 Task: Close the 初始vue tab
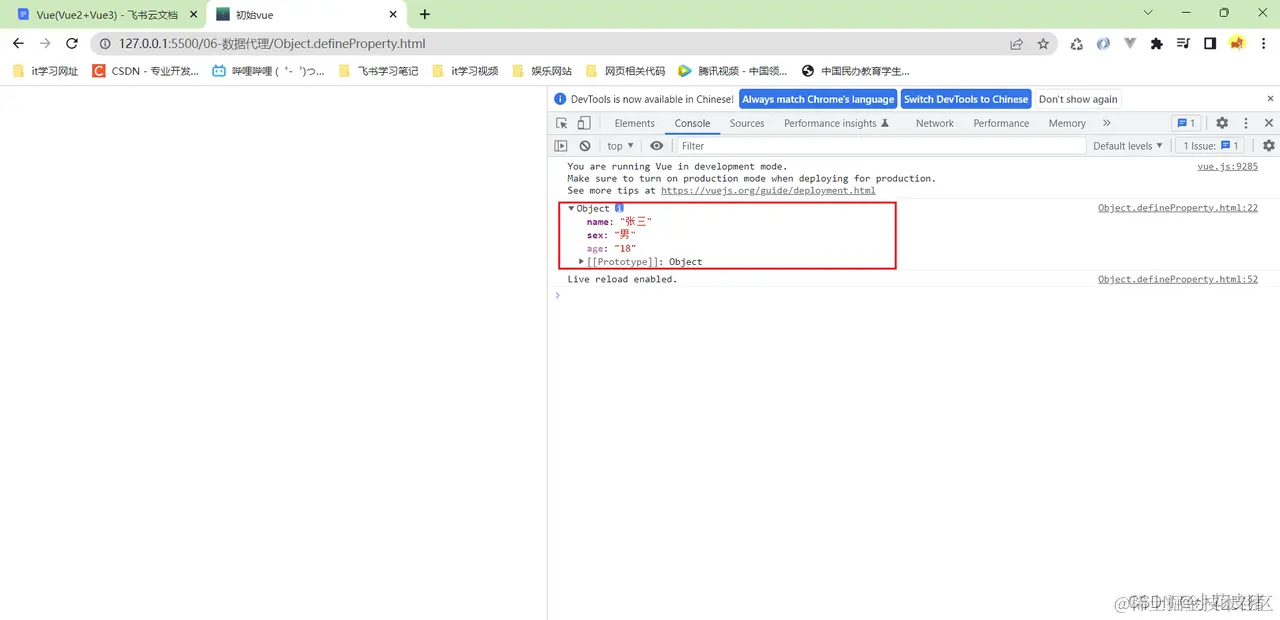click(394, 15)
